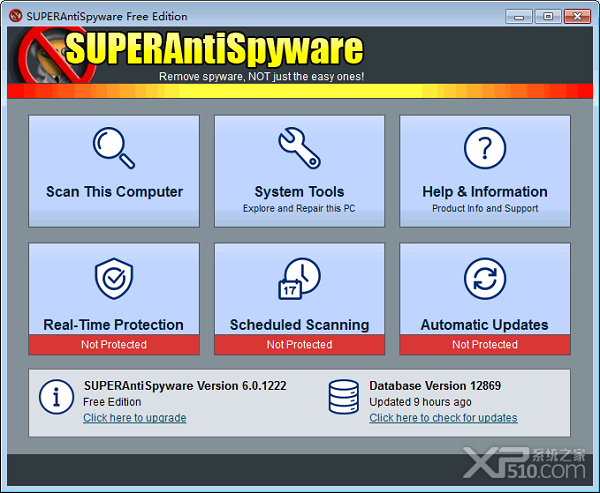Click 'Click here to check for updates' link
Viewport: 600px width, 493px height.
tap(443, 418)
